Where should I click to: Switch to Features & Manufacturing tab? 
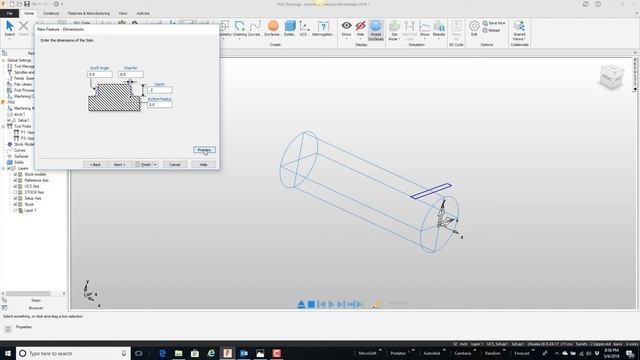pos(89,13)
